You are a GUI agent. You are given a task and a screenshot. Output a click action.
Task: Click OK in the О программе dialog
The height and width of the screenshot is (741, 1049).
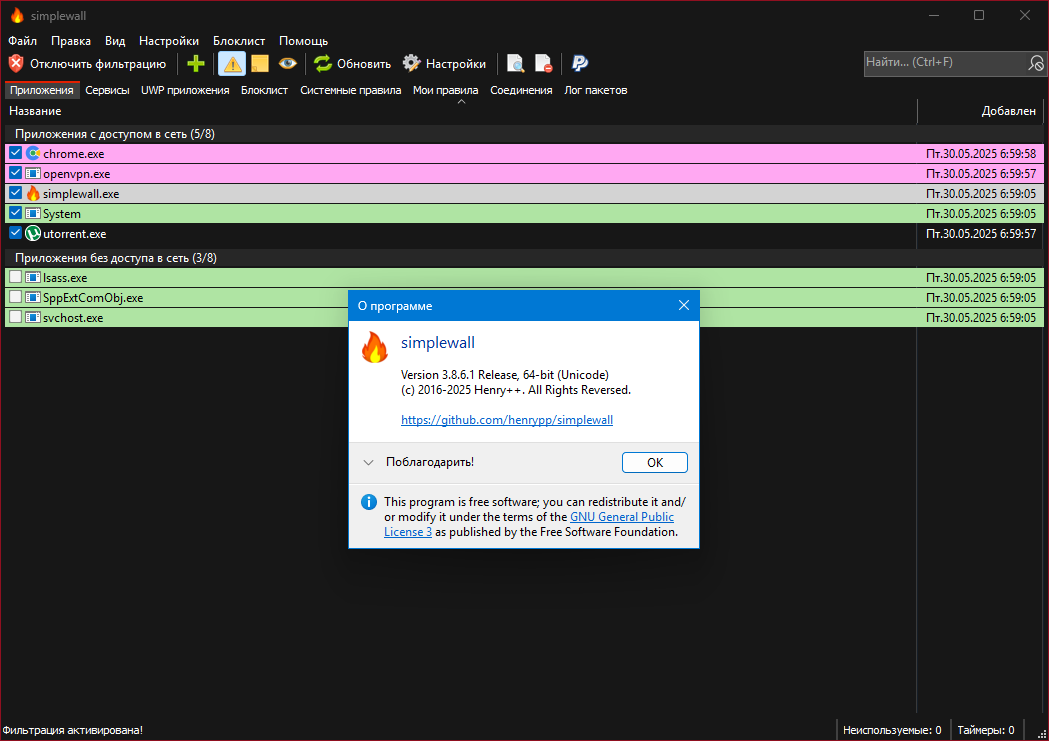tap(654, 462)
